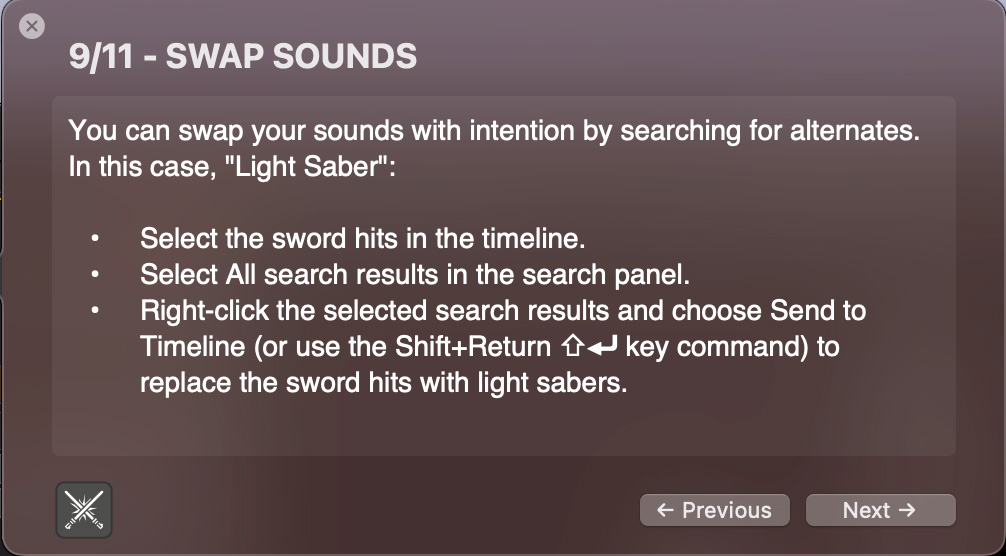The image size is (1006, 556).
Task: Click the first bullet point marker
Action: pos(95,239)
